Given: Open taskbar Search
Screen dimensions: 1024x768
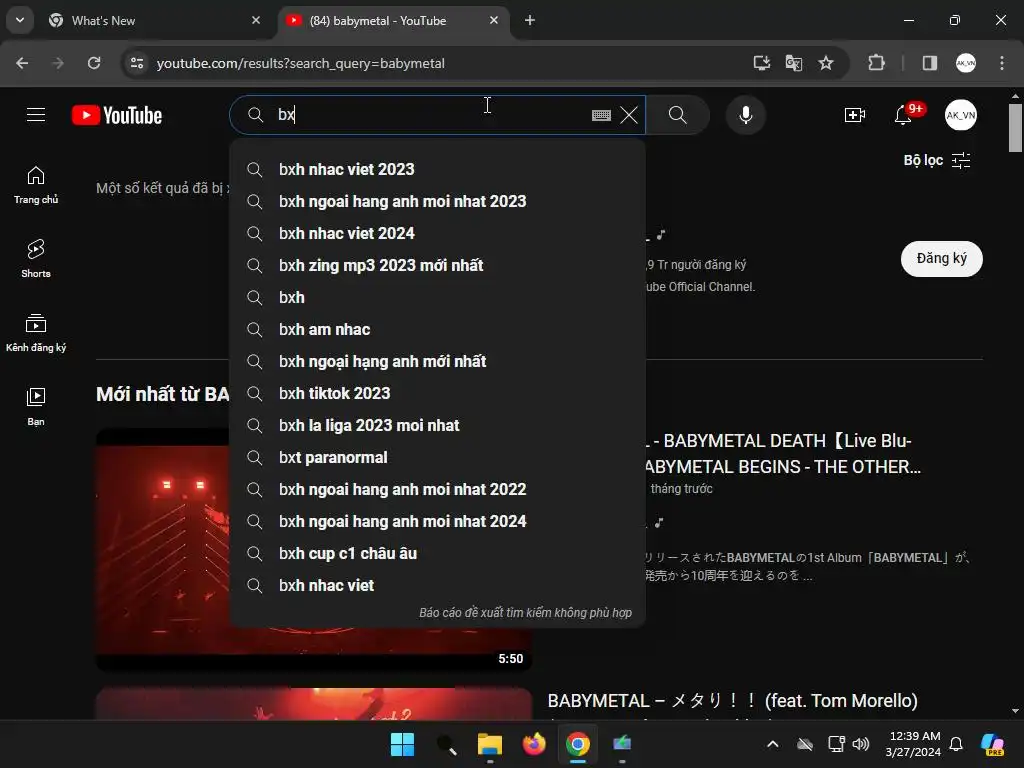Looking at the screenshot, I should pos(446,744).
